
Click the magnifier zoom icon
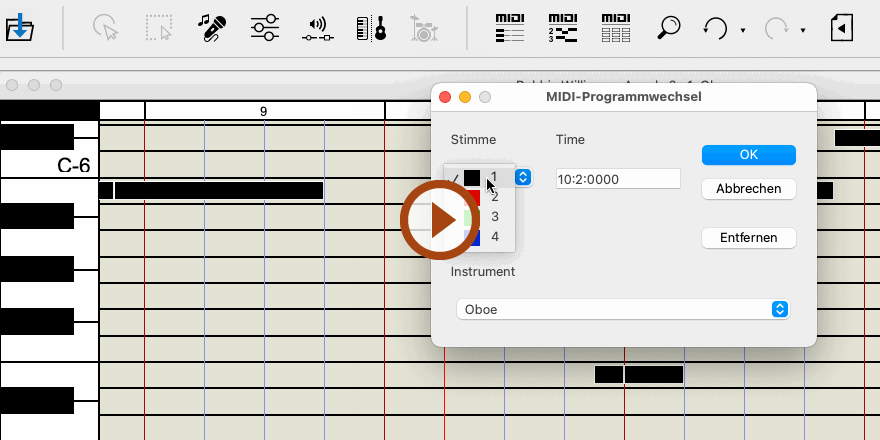point(668,28)
